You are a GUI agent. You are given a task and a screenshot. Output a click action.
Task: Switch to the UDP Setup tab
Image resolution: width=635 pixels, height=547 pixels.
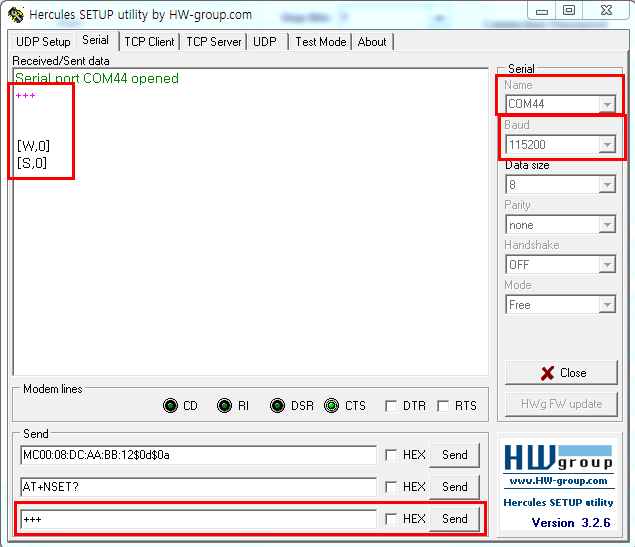43,42
